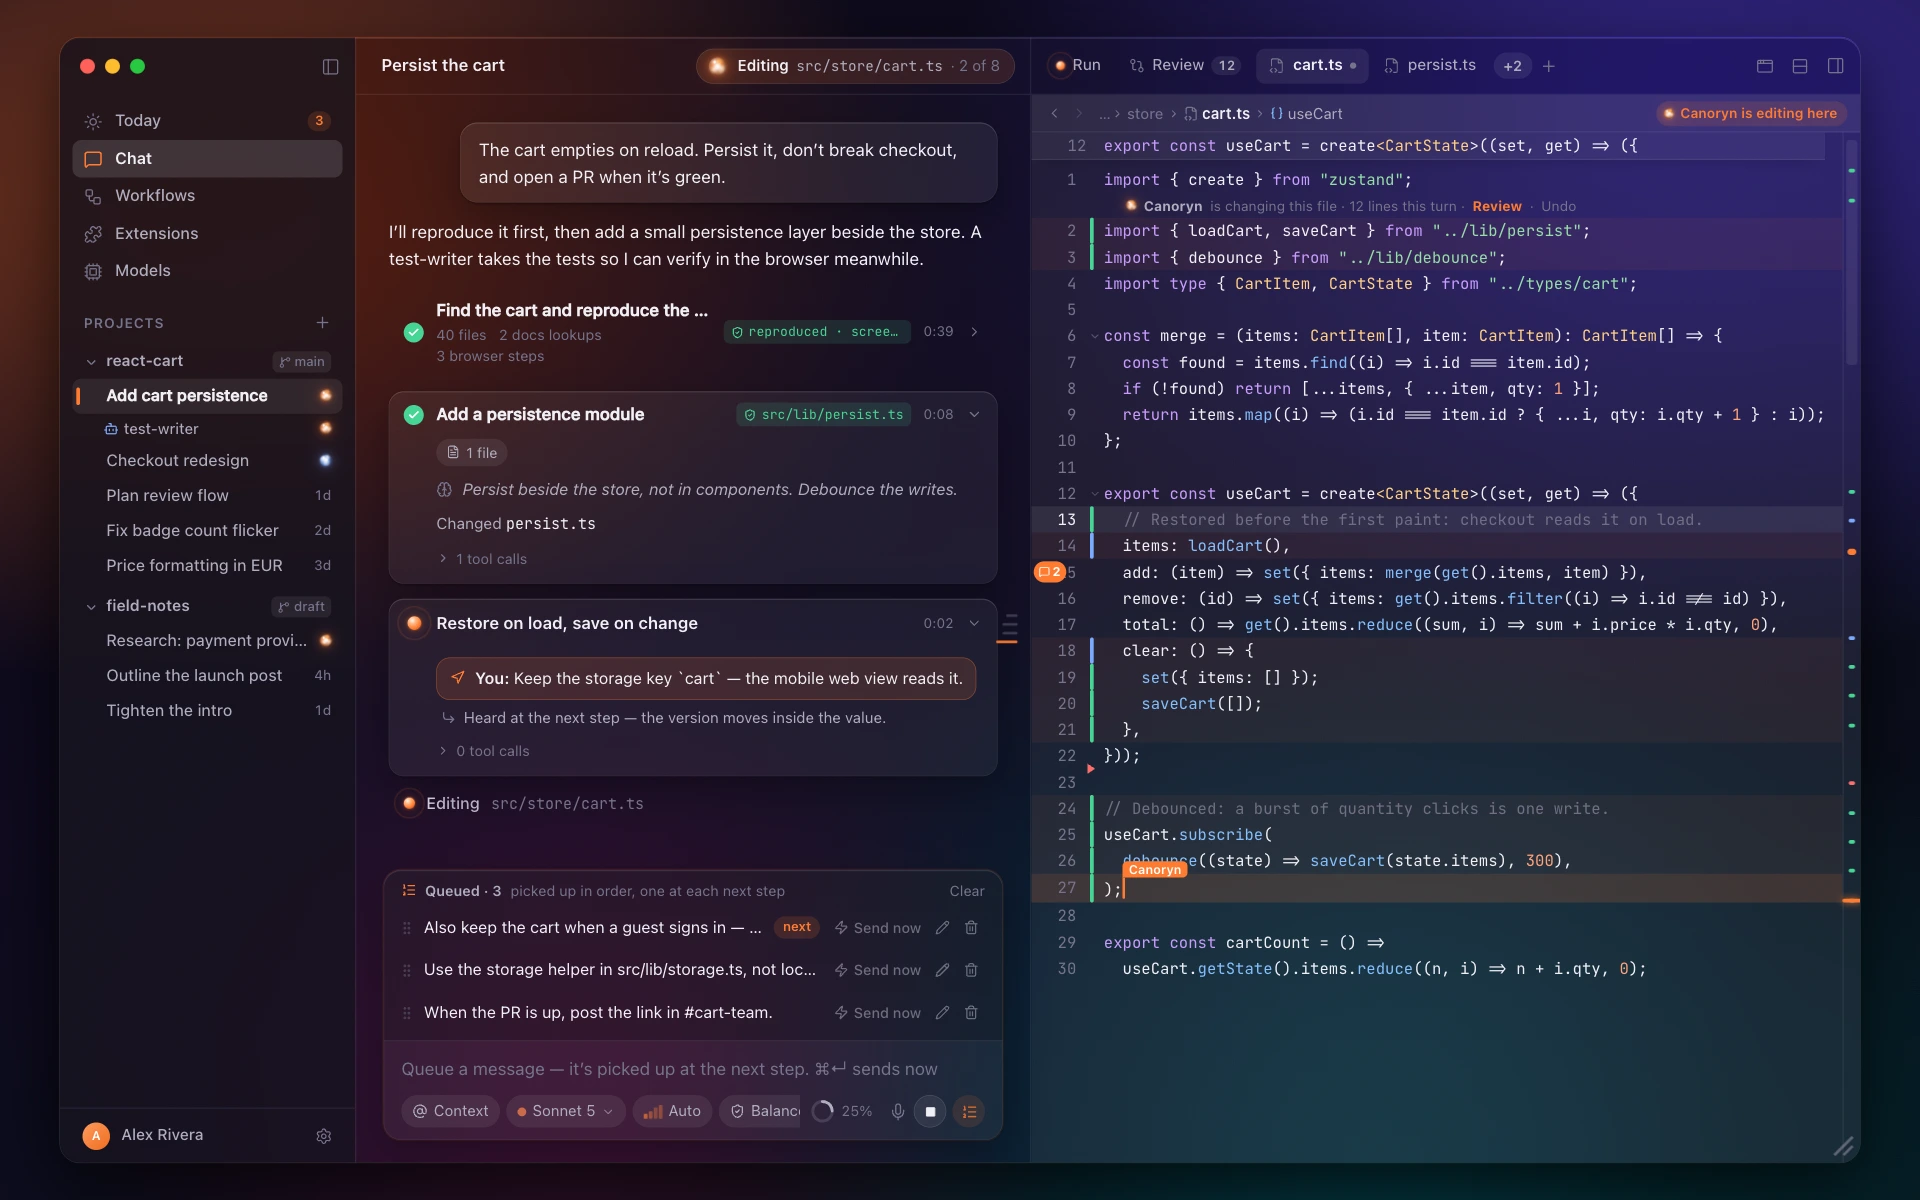Image resolution: width=1920 pixels, height=1200 pixels.
Task: Add a new project with the plus icon
Action: pos(322,323)
